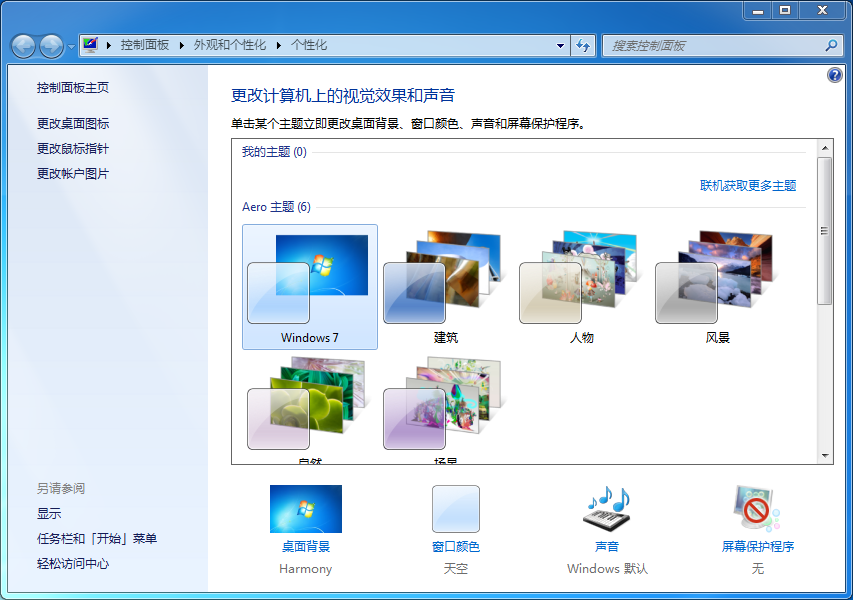The image size is (853, 600).
Task: Close the personalization window
Action: (822, 10)
